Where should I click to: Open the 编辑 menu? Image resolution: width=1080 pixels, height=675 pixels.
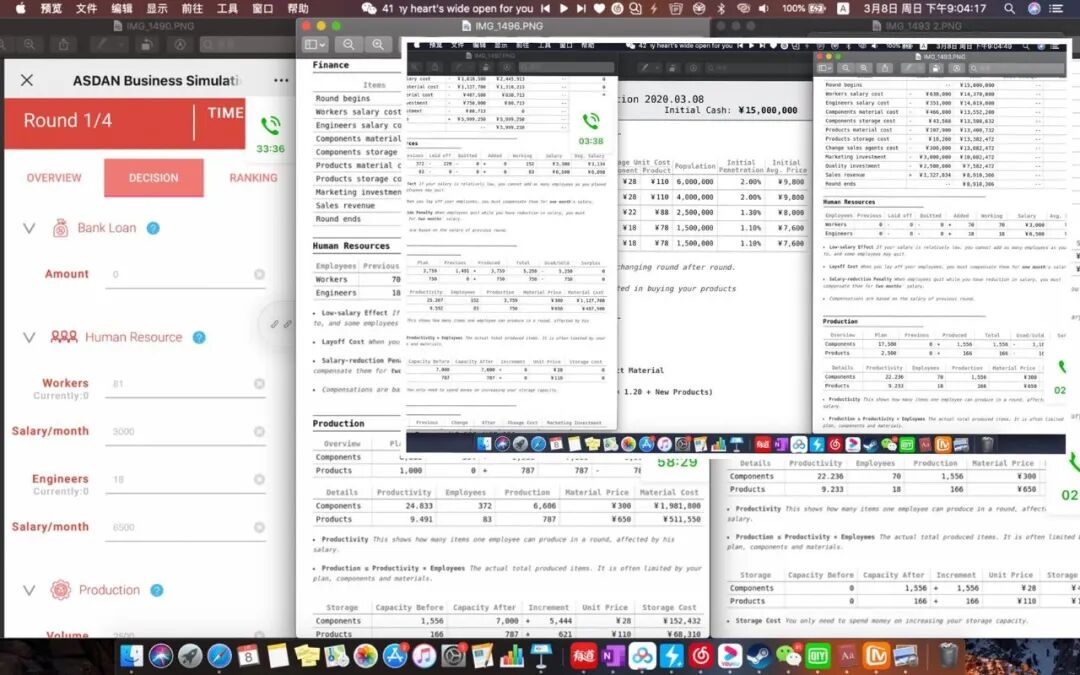pos(122,8)
